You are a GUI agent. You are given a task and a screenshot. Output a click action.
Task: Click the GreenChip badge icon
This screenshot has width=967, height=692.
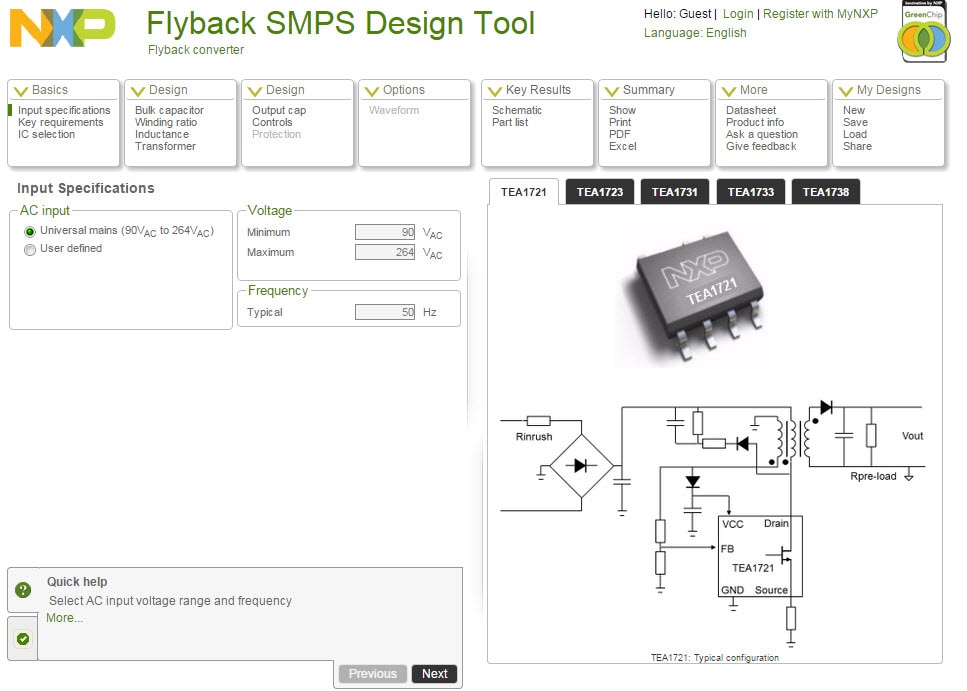tap(924, 34)
